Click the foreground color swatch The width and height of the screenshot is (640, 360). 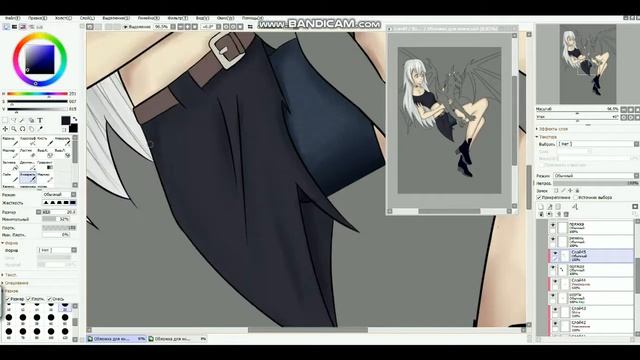pos(65,120)
